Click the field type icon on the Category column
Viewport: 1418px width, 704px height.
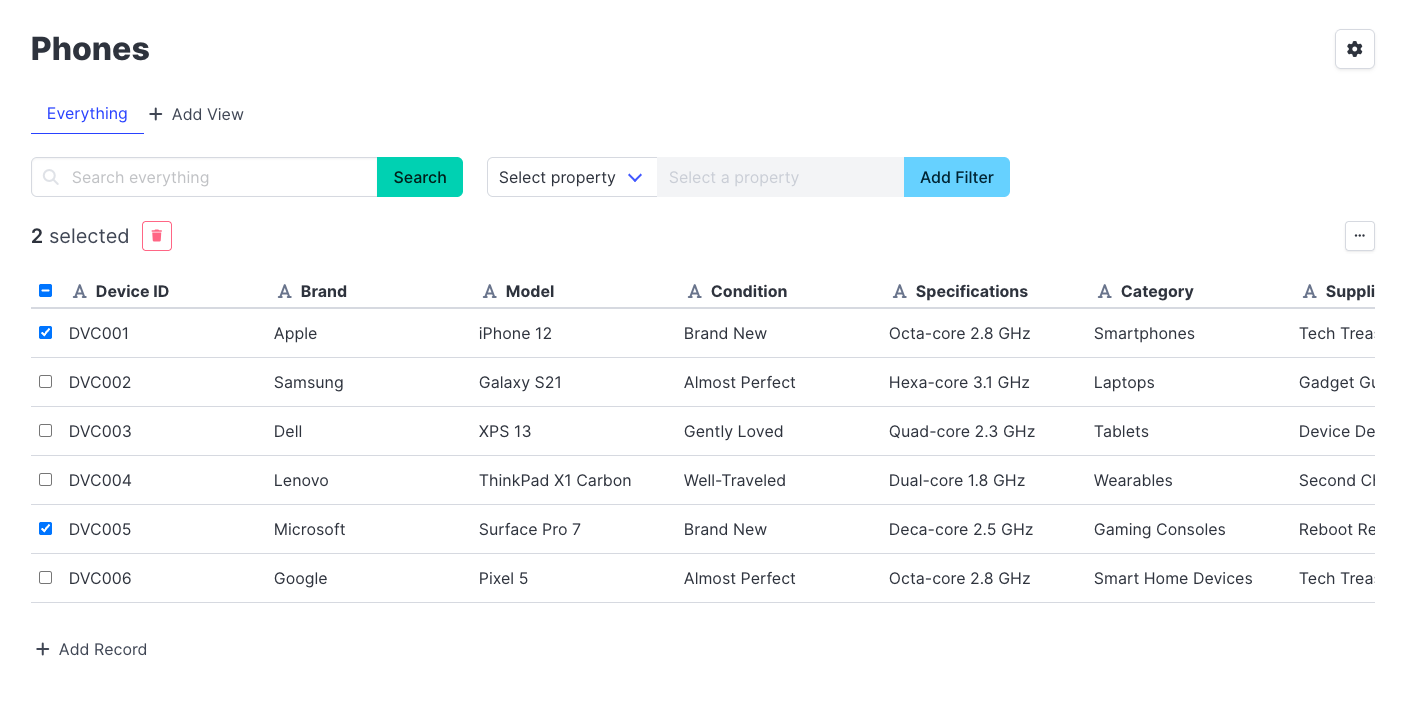[x=1104, y=291]
